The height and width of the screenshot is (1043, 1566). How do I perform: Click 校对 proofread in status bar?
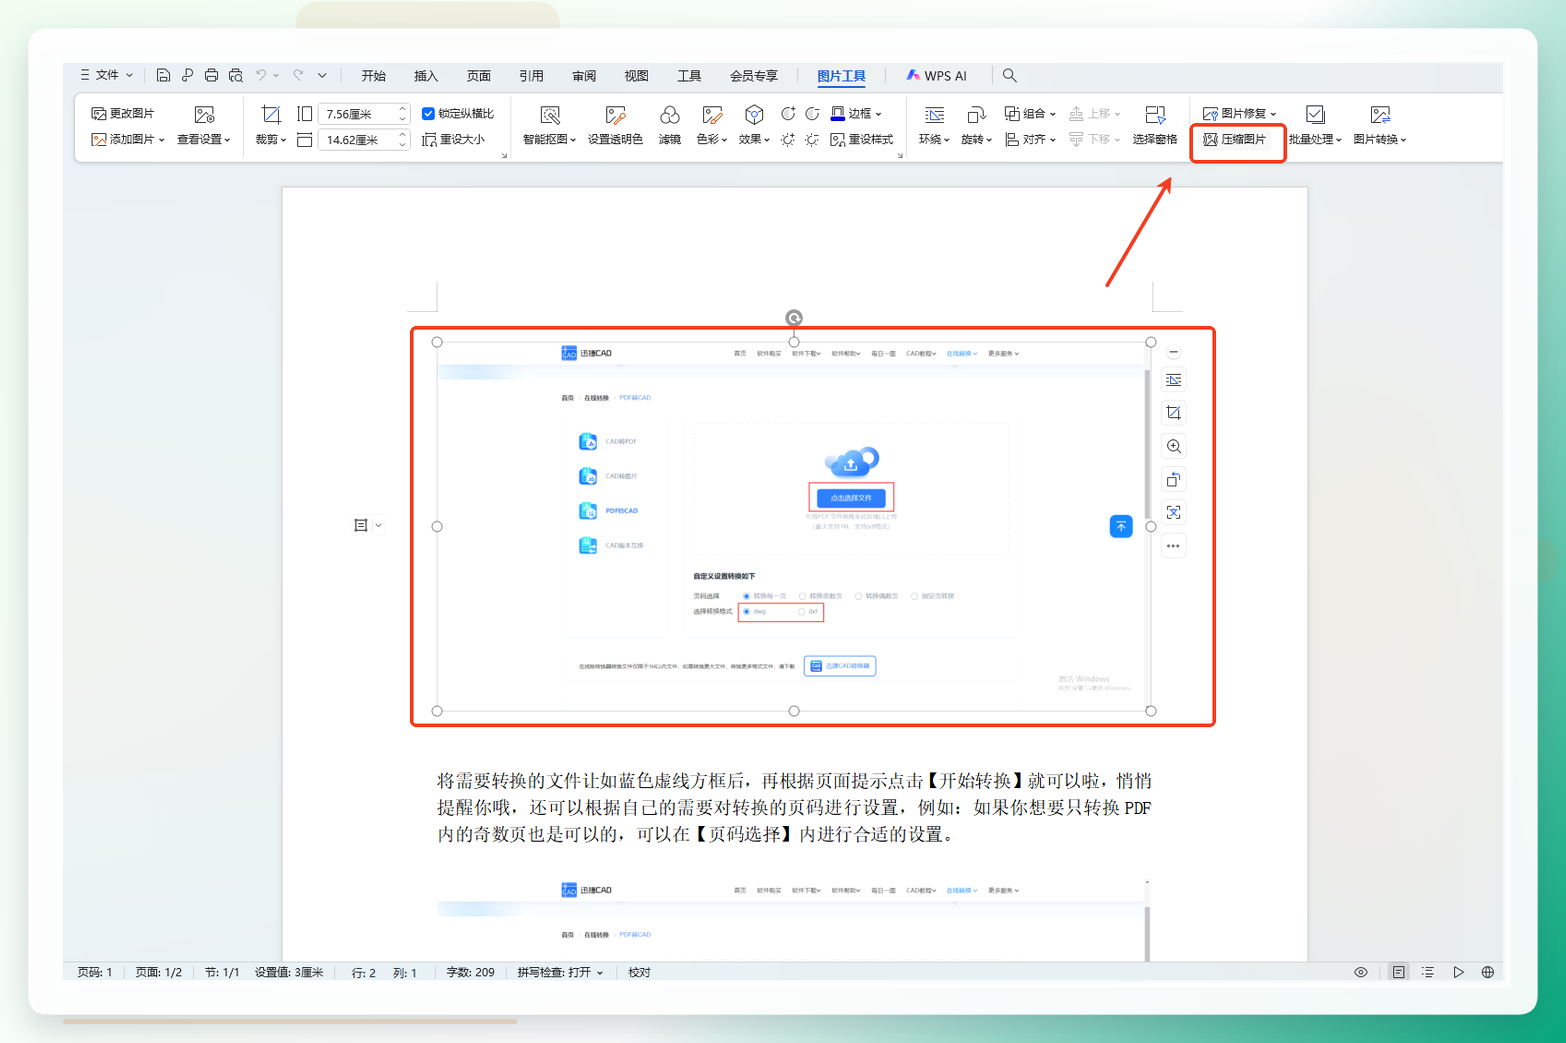click(x=639, y=972)
